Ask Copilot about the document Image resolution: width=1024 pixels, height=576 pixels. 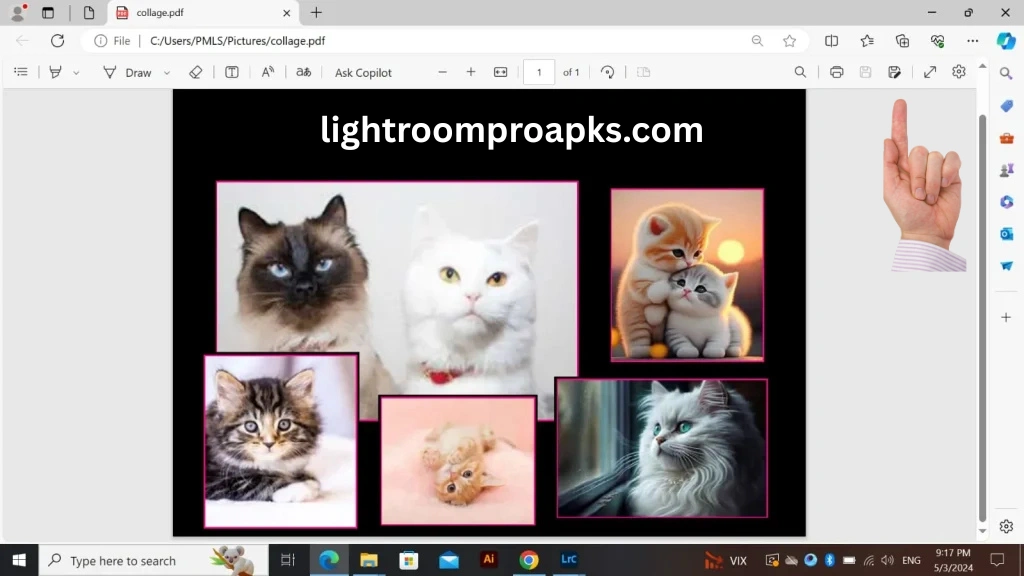pos(362,72)
